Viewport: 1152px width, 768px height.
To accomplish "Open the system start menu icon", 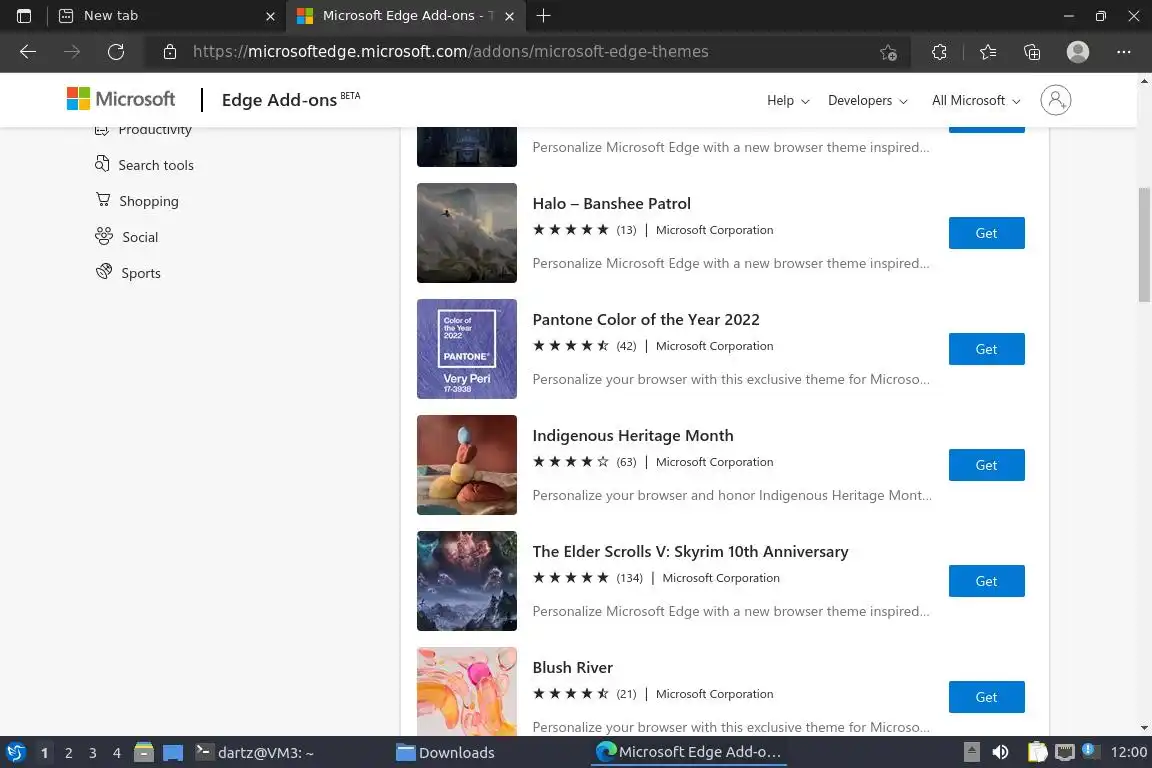I will pyautogui.click(x=15, y=753).
